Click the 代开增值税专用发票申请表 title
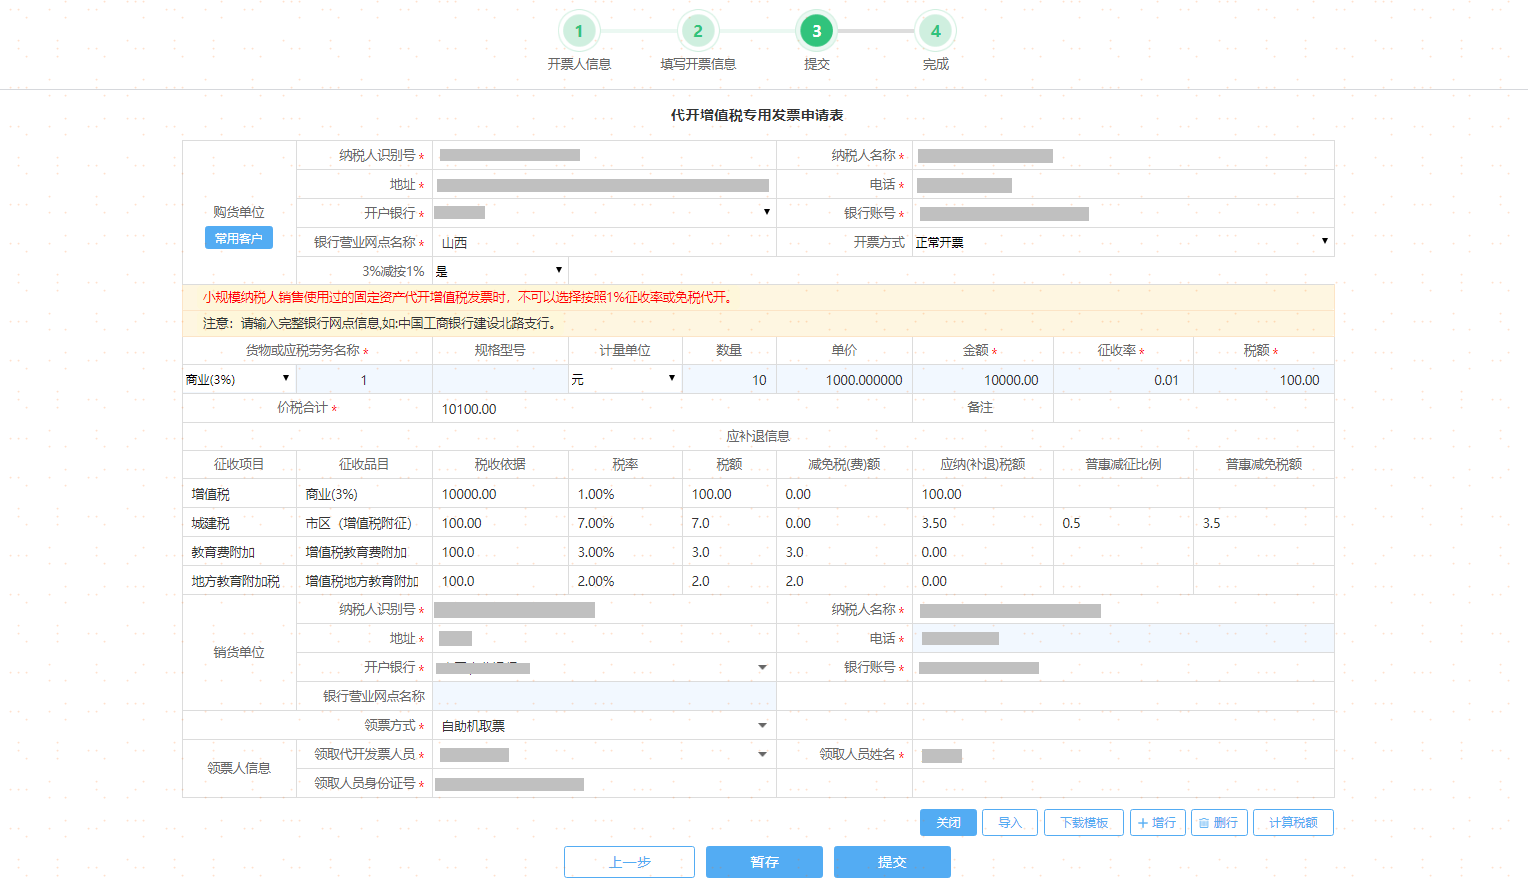Image resolution: width=1528 pixels, height=892 pixels. [x=757, y=115]
